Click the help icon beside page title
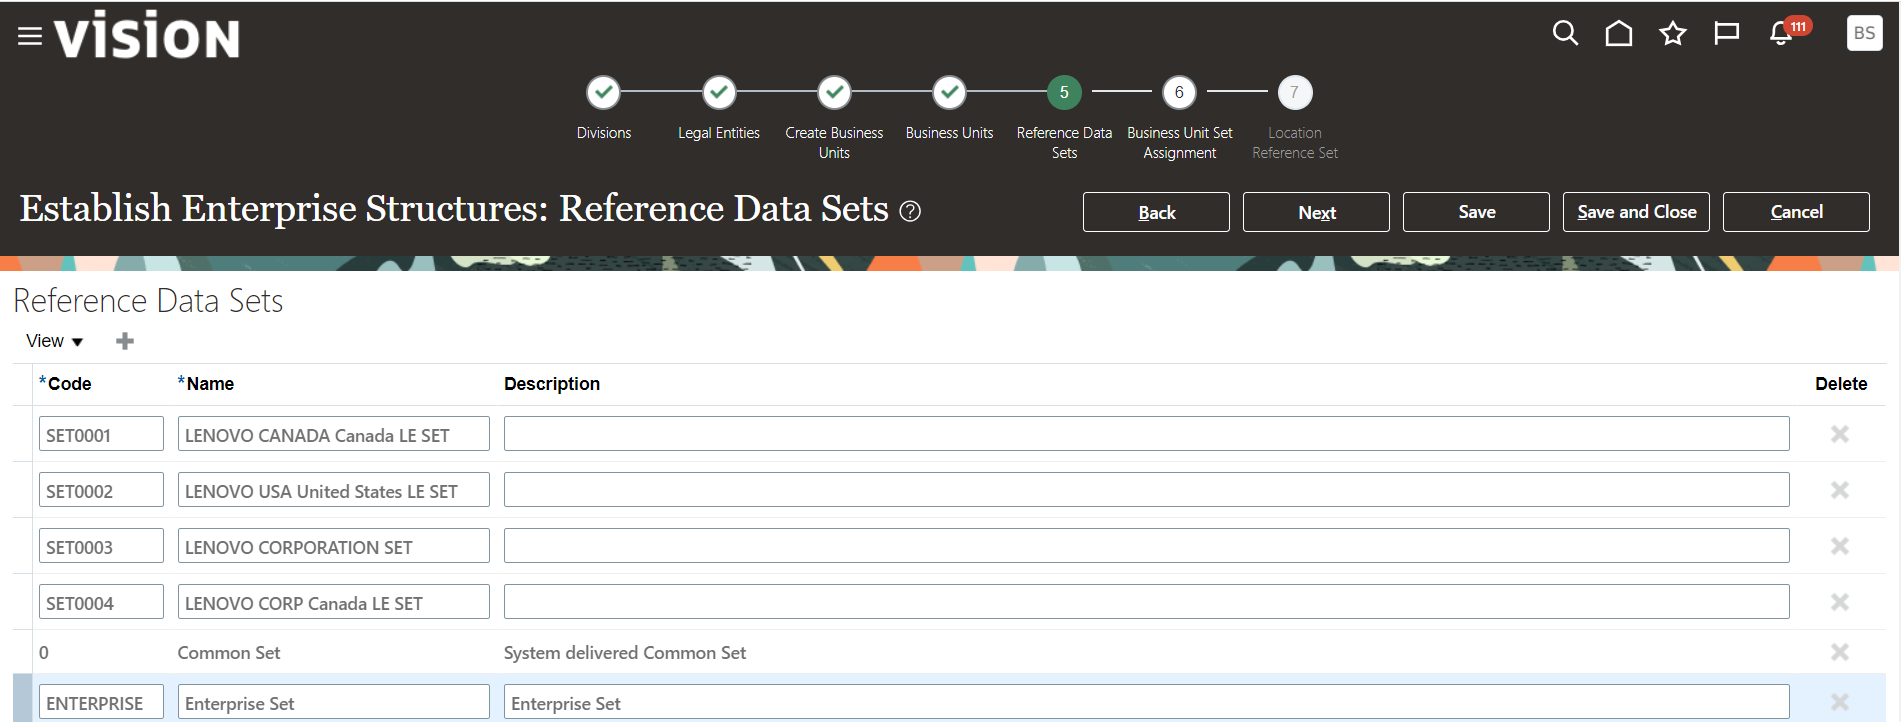 [910, 211]
